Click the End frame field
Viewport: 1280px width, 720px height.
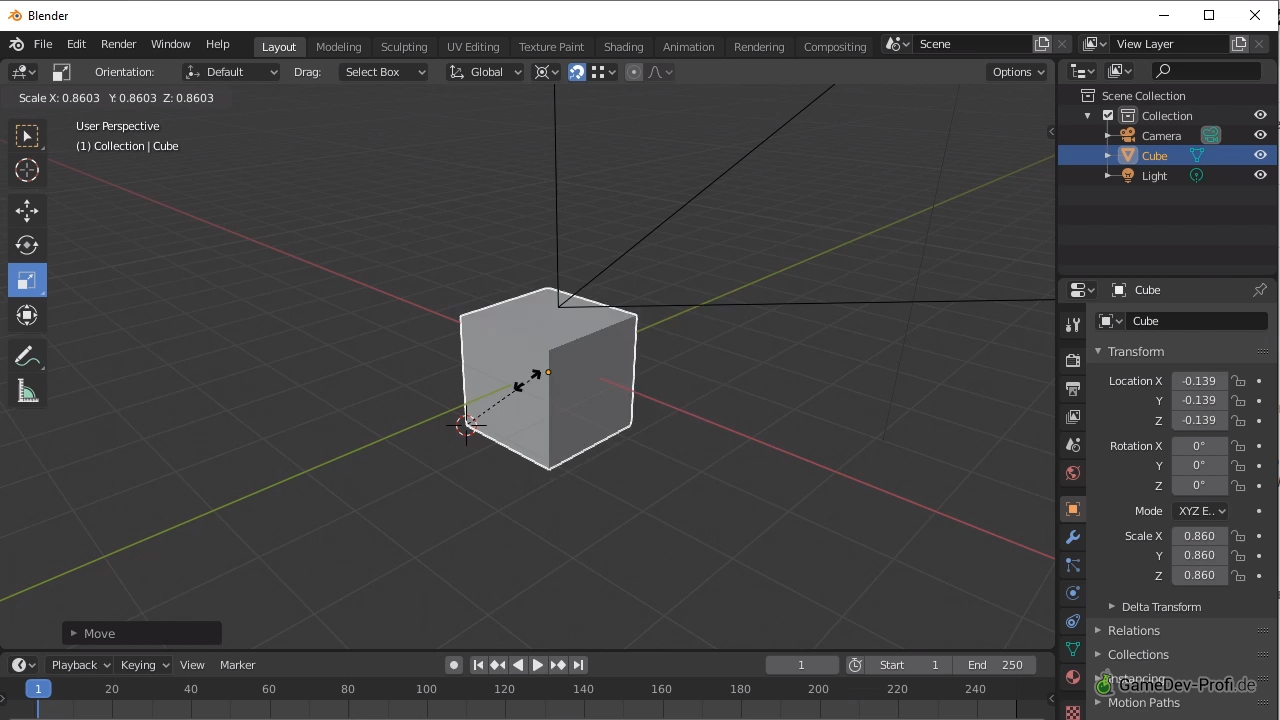click(x=995, y=665)
